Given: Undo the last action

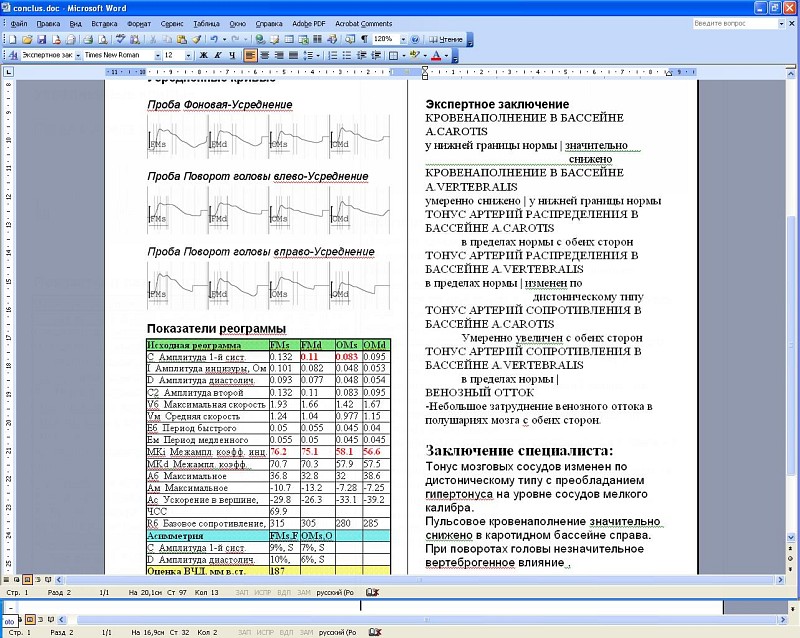Looking at the screenshot, I should 214,39.
